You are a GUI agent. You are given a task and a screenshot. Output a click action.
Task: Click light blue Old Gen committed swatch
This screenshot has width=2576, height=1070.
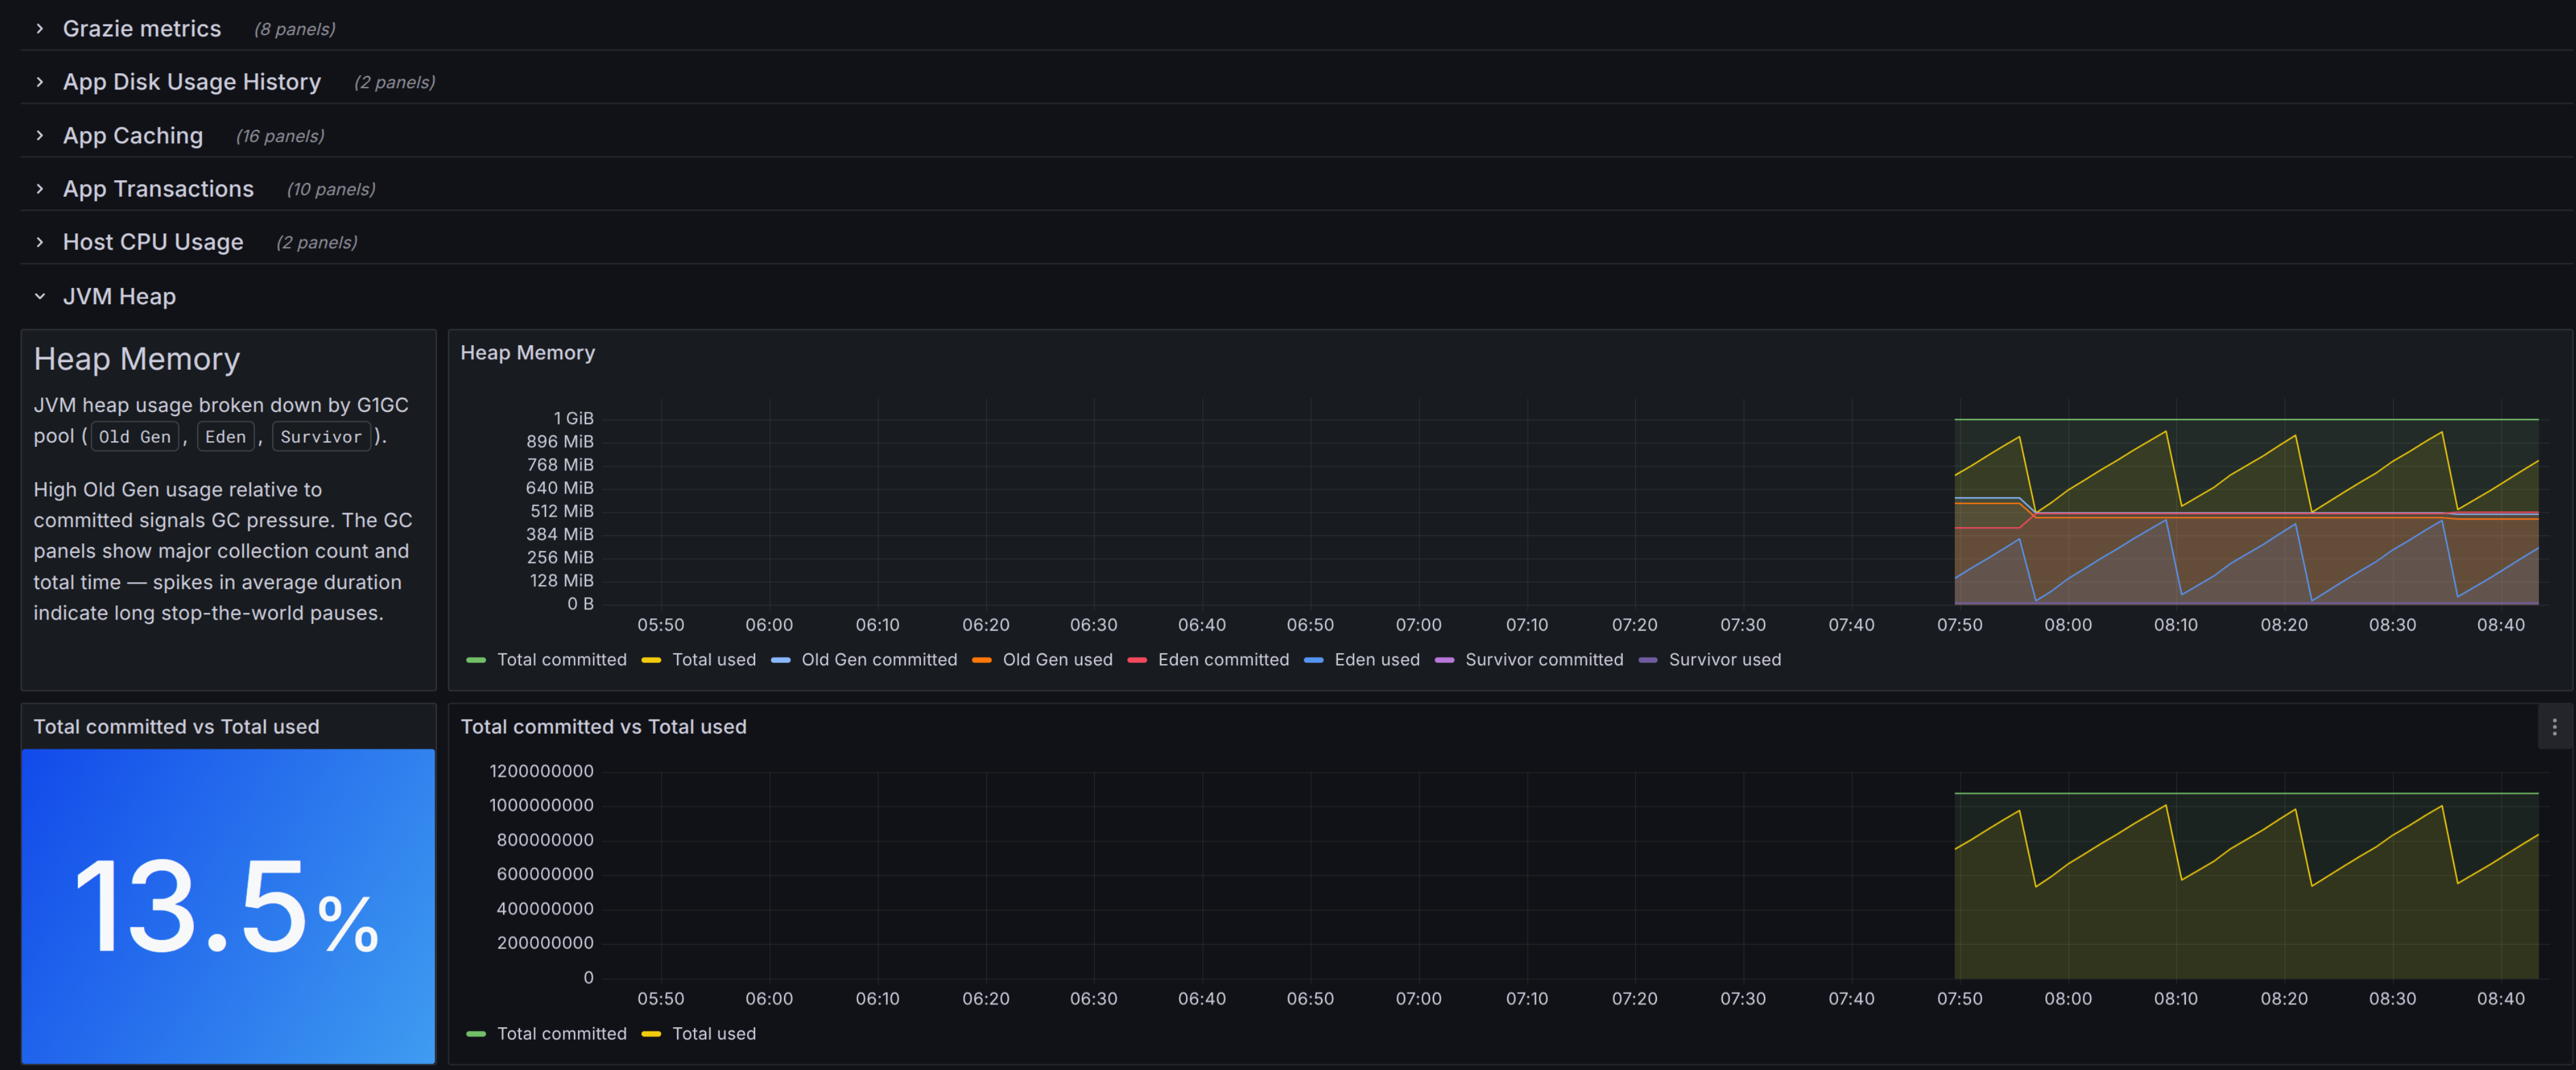pyautogui.click(x=781, y=660)
